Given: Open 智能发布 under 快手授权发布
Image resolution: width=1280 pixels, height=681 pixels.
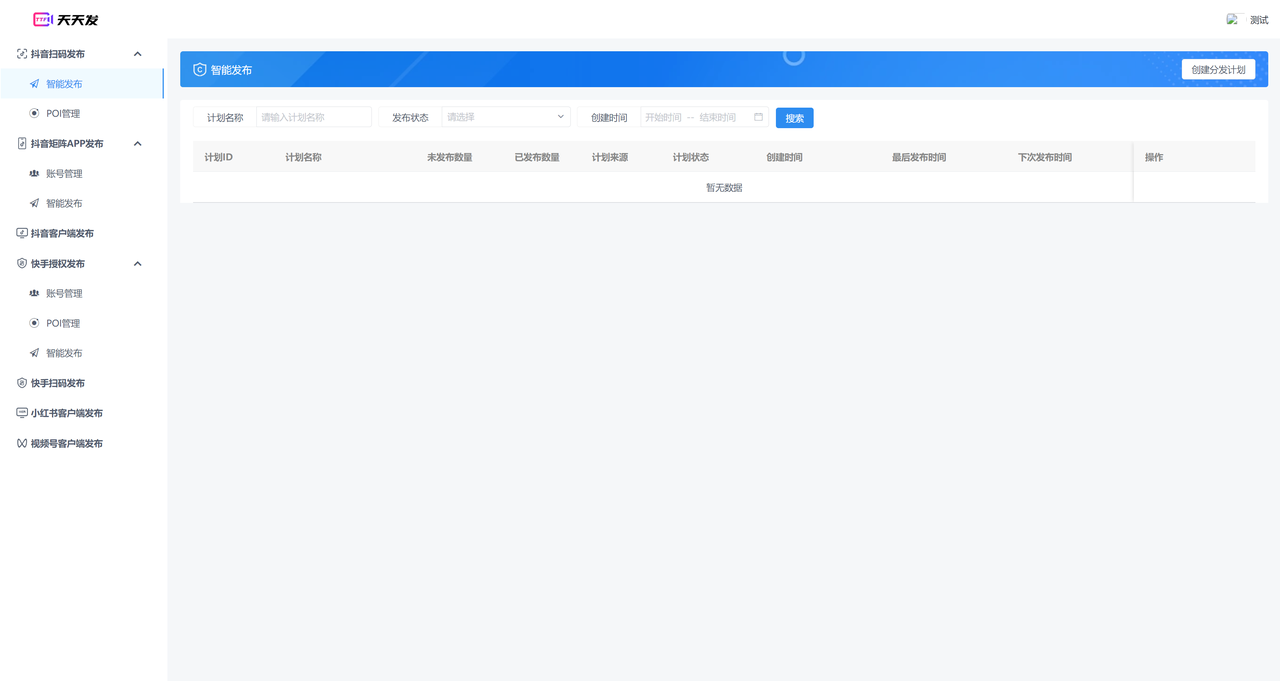Looking at the screenshot, I should point(64,353).
